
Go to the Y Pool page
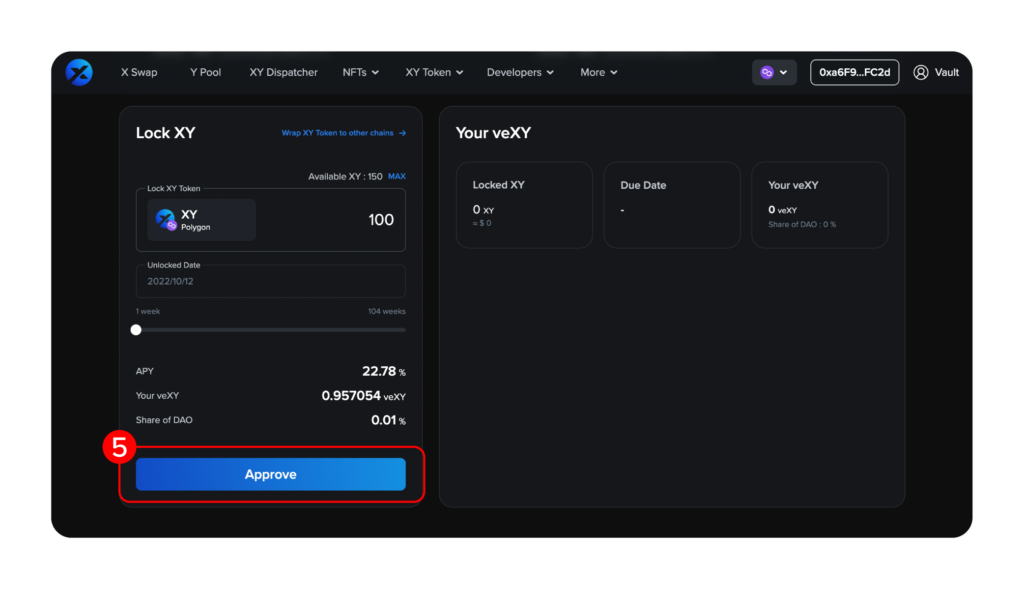(x=205, y=72)
